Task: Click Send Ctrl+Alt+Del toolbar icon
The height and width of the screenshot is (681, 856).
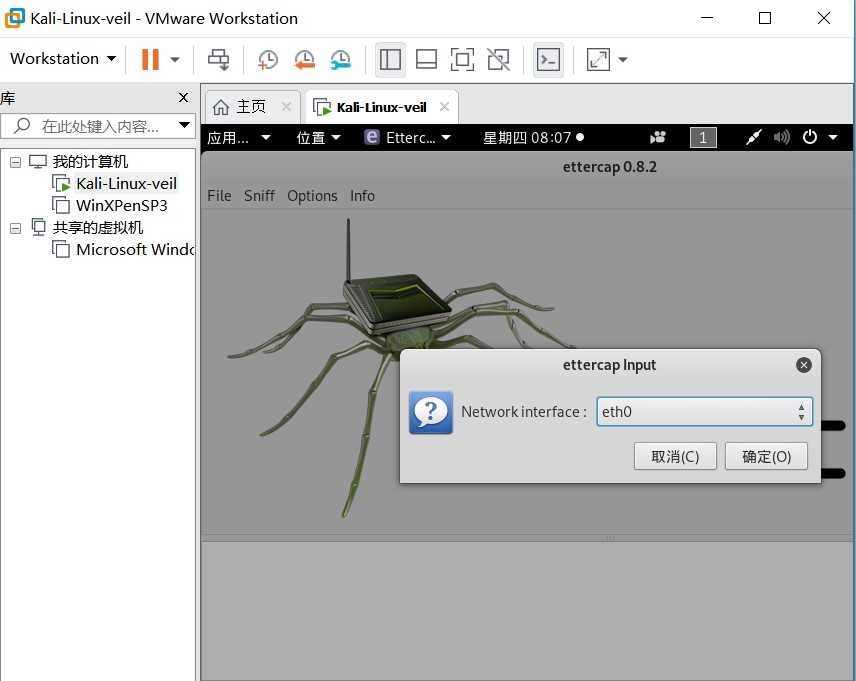Action: 219,59
